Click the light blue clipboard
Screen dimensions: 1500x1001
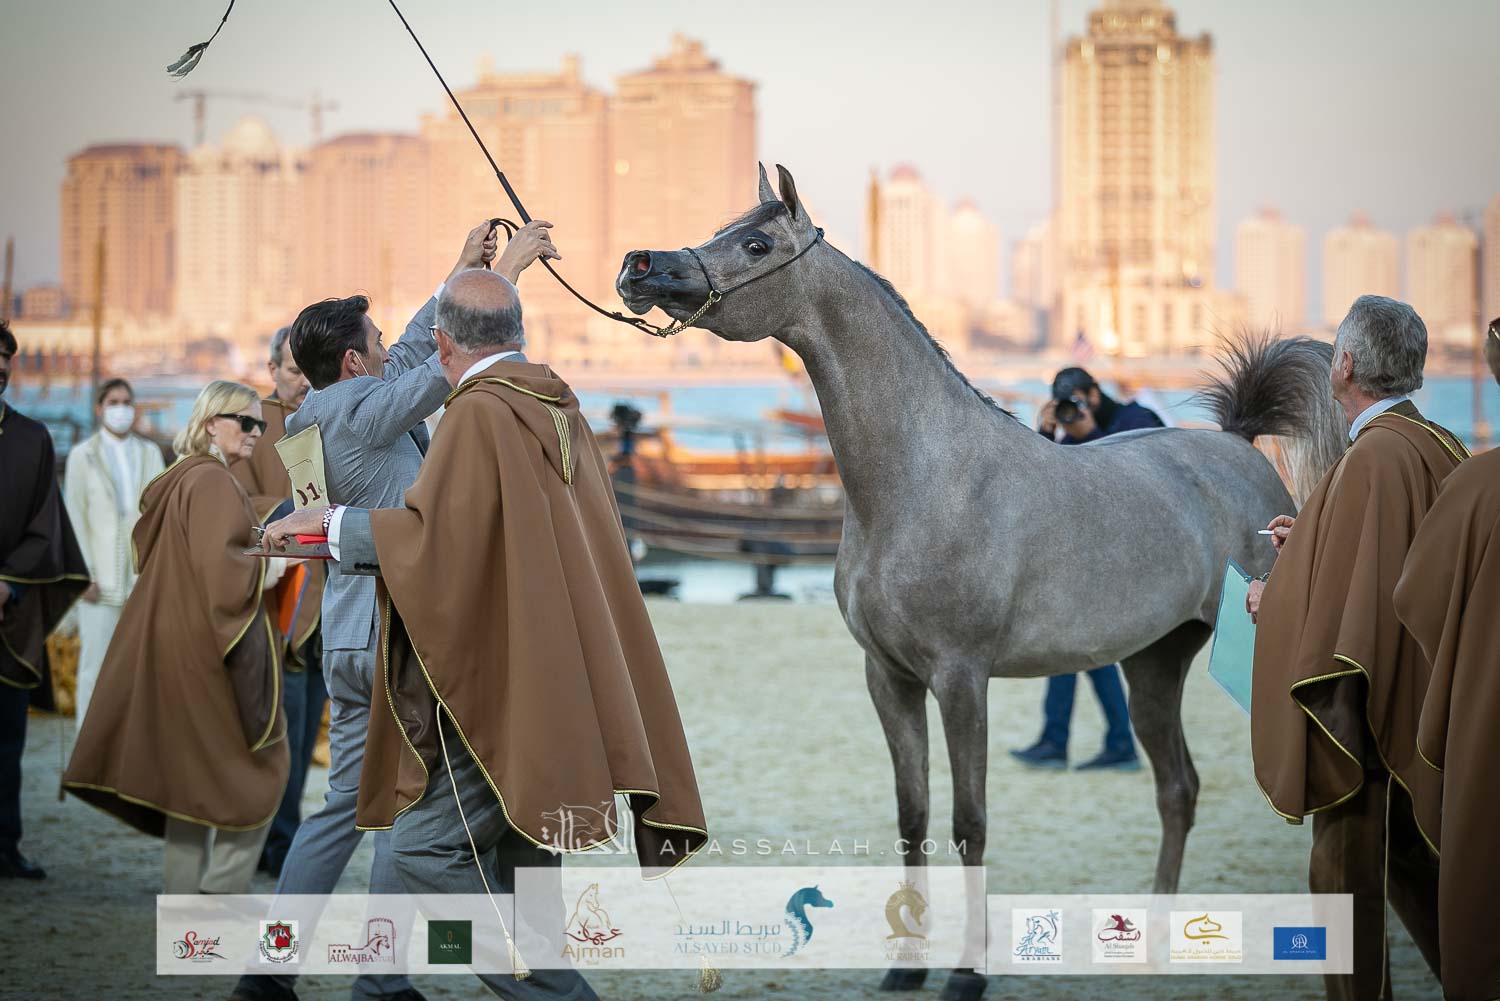pos(1233,635)
